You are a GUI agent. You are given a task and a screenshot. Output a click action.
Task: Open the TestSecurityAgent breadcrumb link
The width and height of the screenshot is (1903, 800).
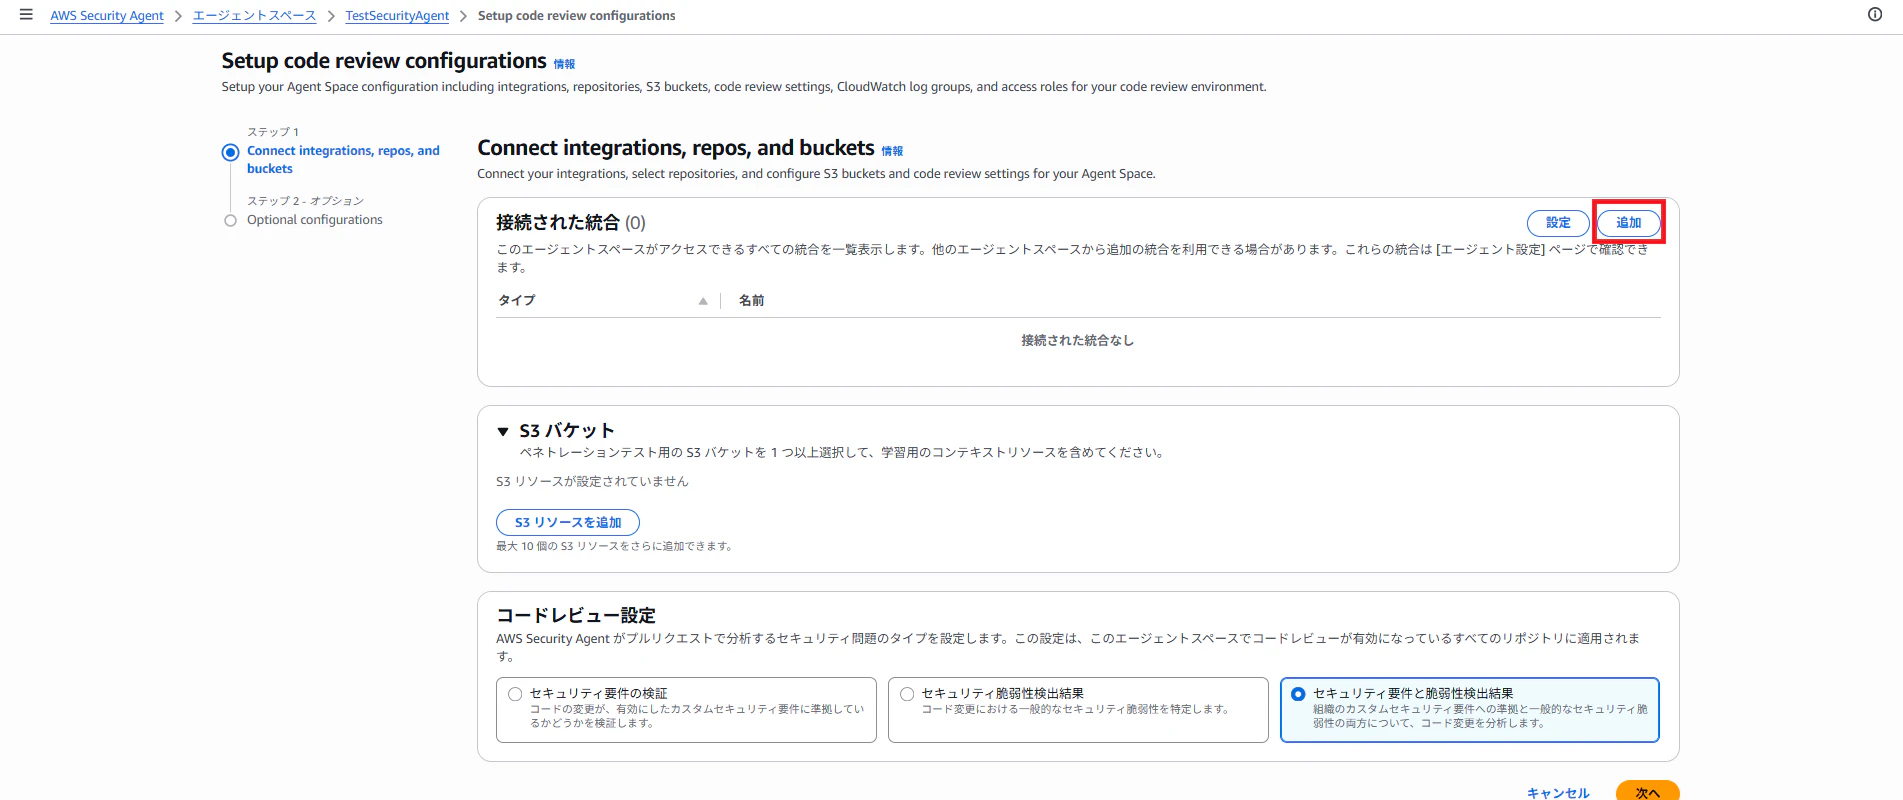[x=397, y=16]
